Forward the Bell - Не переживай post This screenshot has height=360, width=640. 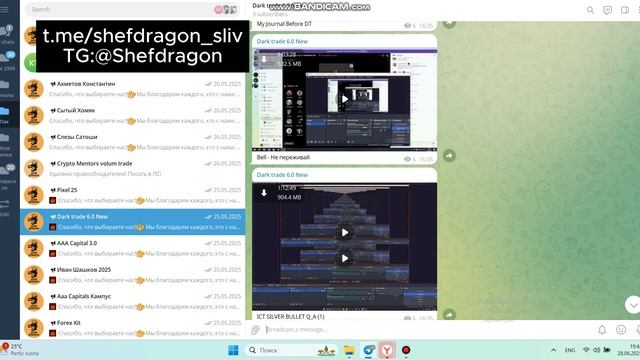[449, 156]
